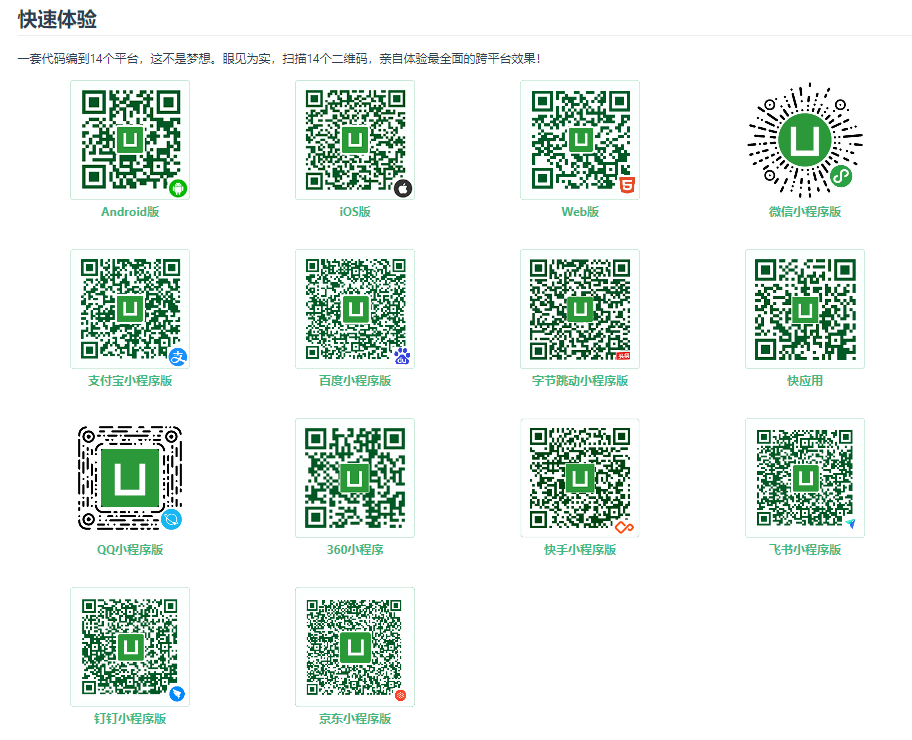The height and width of the screenshot is (740, 912).
Task: Click the Web版 text label
Action: pyautogui.click(x=580, y=212)
